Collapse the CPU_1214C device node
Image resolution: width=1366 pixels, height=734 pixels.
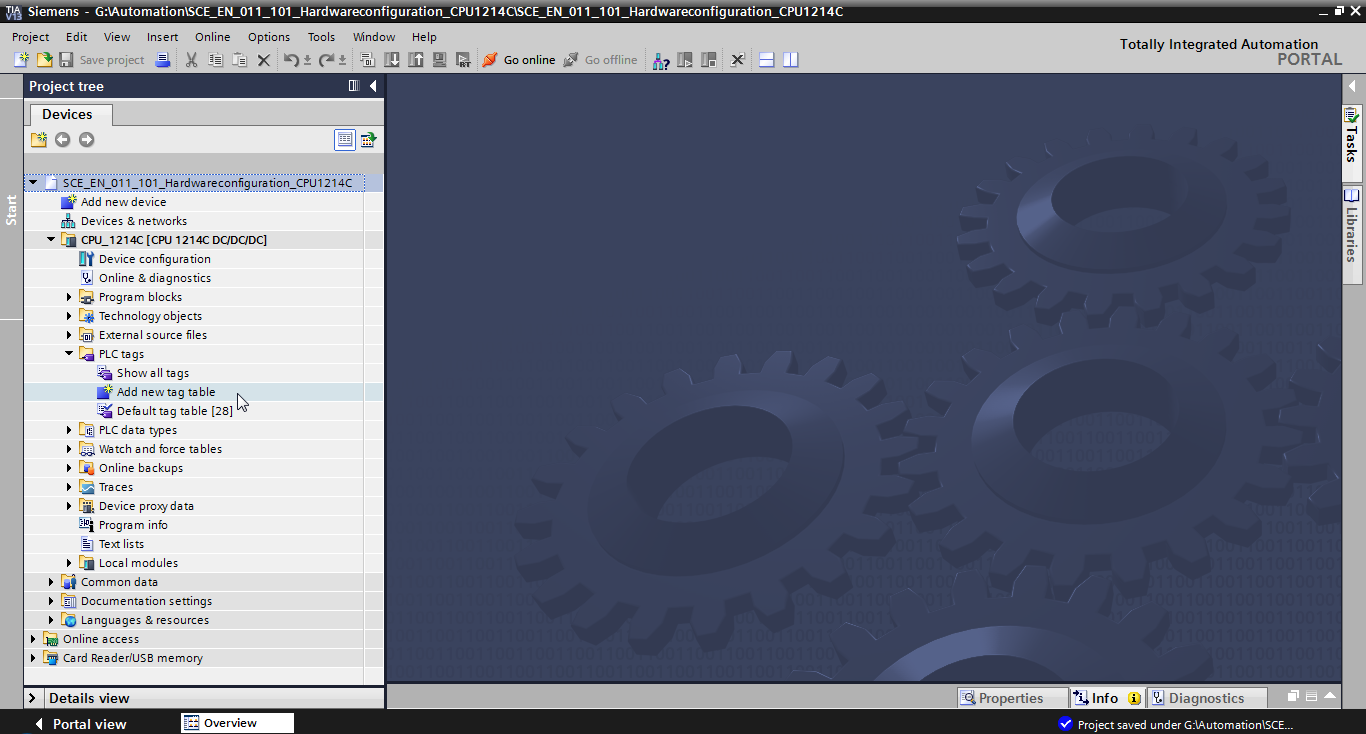point(51,240)
